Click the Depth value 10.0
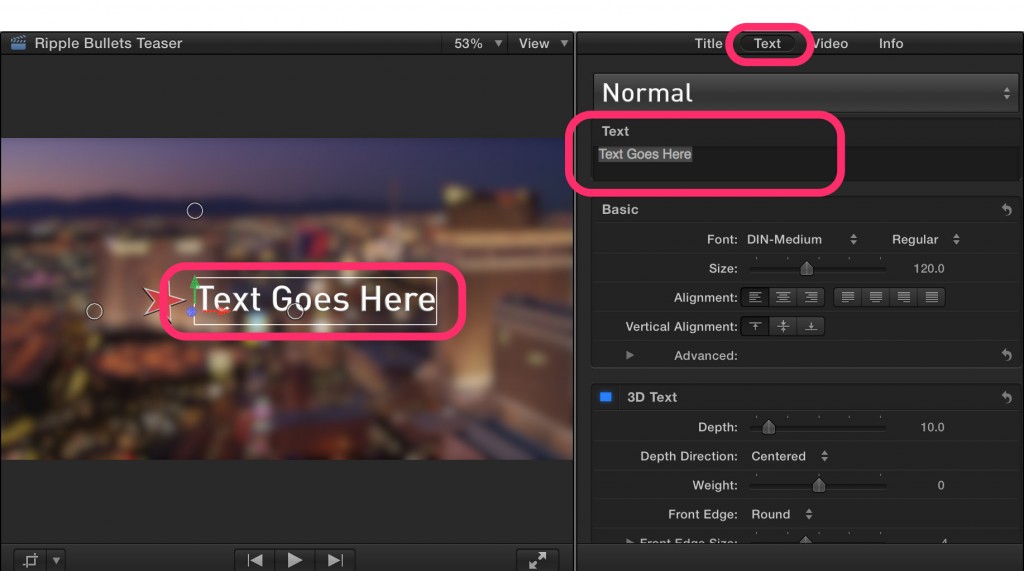The image size is (1024, 571). [932, 427]
